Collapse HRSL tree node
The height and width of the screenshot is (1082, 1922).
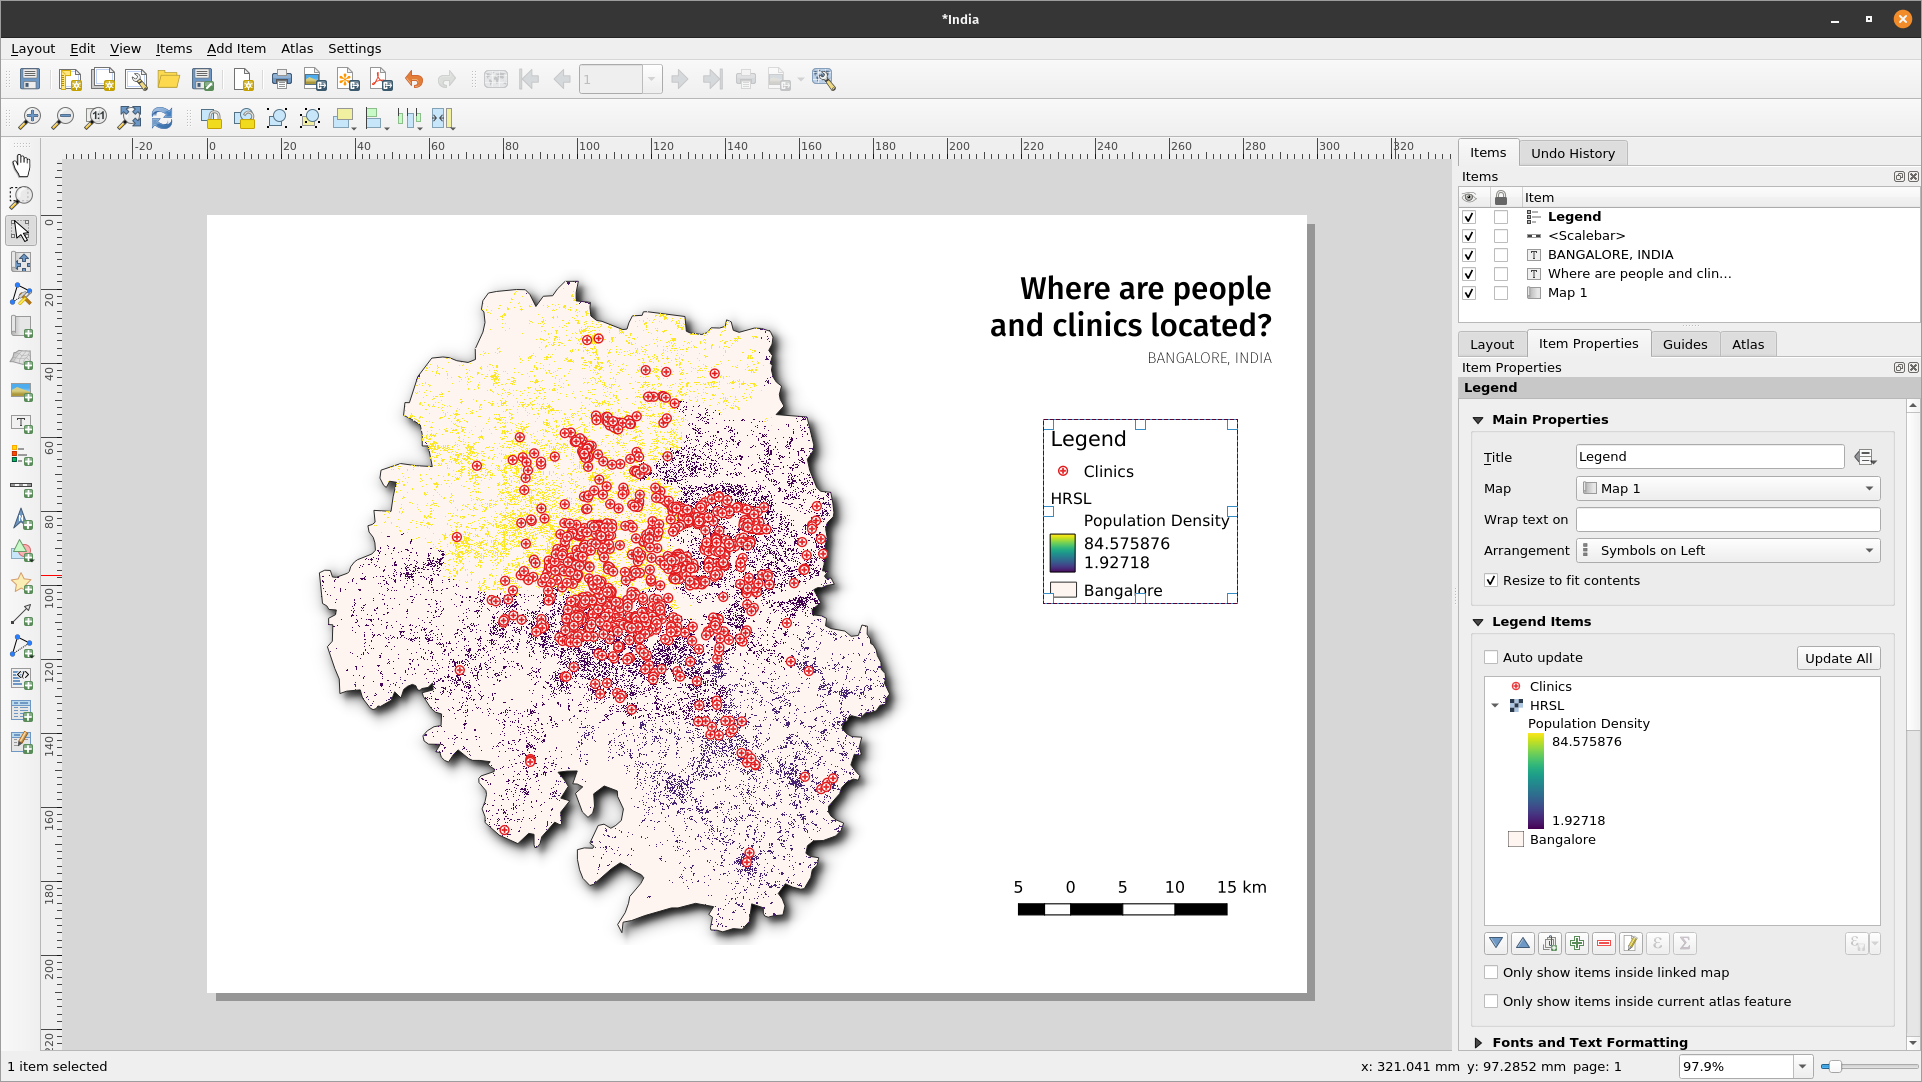point(1495,705)
